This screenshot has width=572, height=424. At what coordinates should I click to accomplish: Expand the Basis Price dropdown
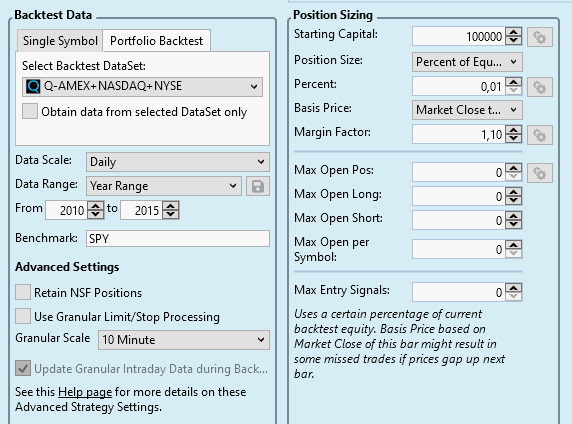(x=467, y=110)
